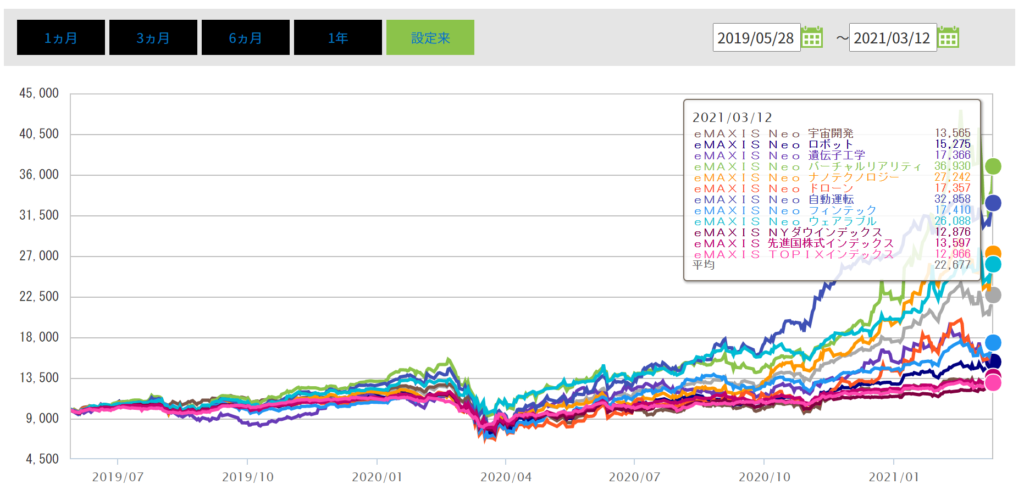Click the 2020/10 x-axis label
The image size is (1024, 501).
(764, 477)
